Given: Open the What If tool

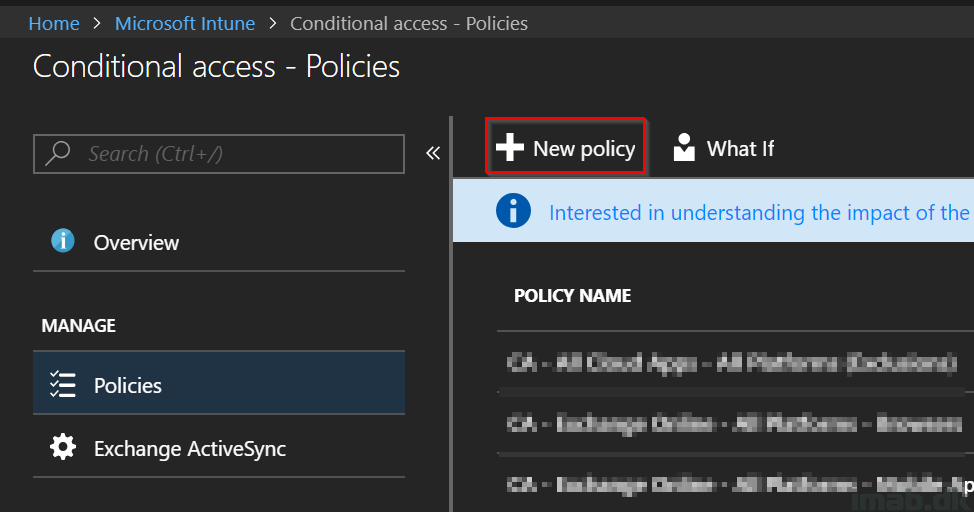Looking at the screenshot, I should click(724, 148).
